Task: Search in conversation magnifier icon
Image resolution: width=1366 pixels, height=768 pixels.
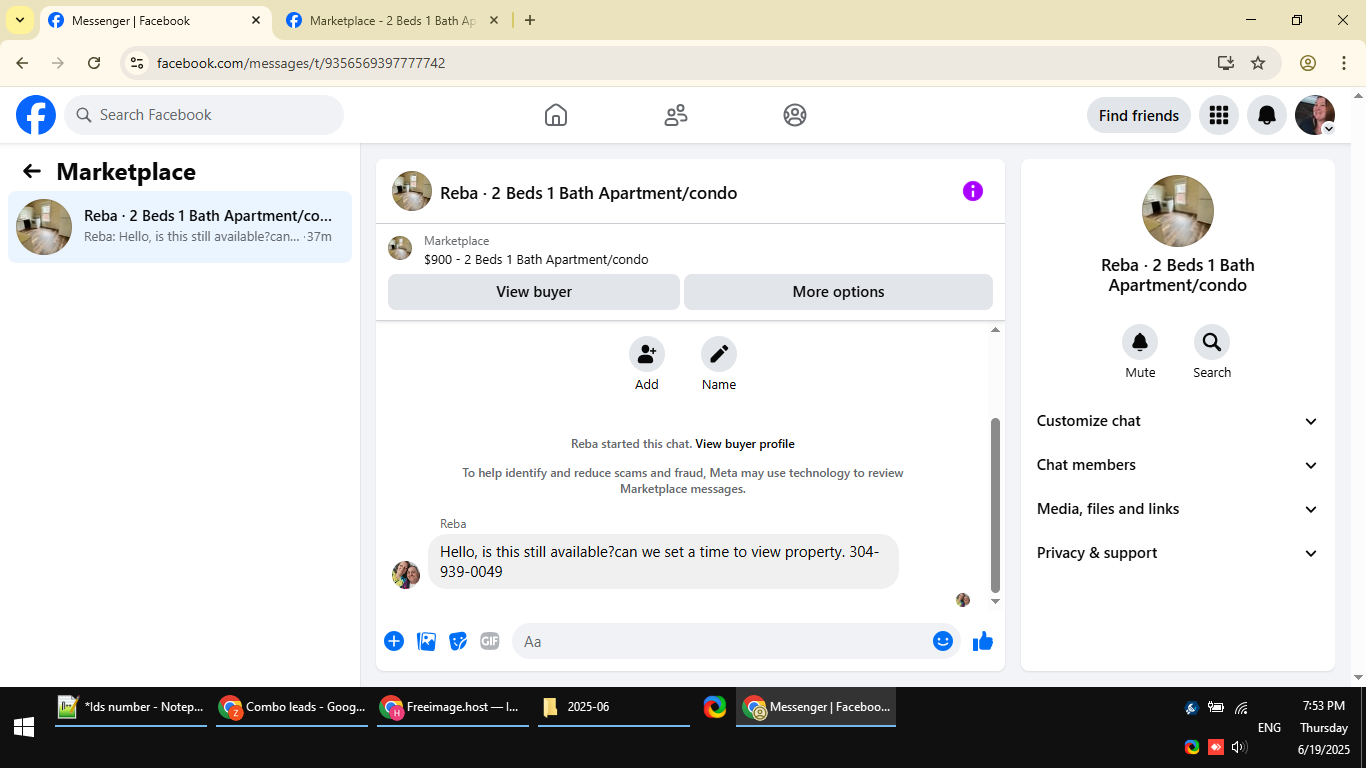Action: (x=1212, y=343)
